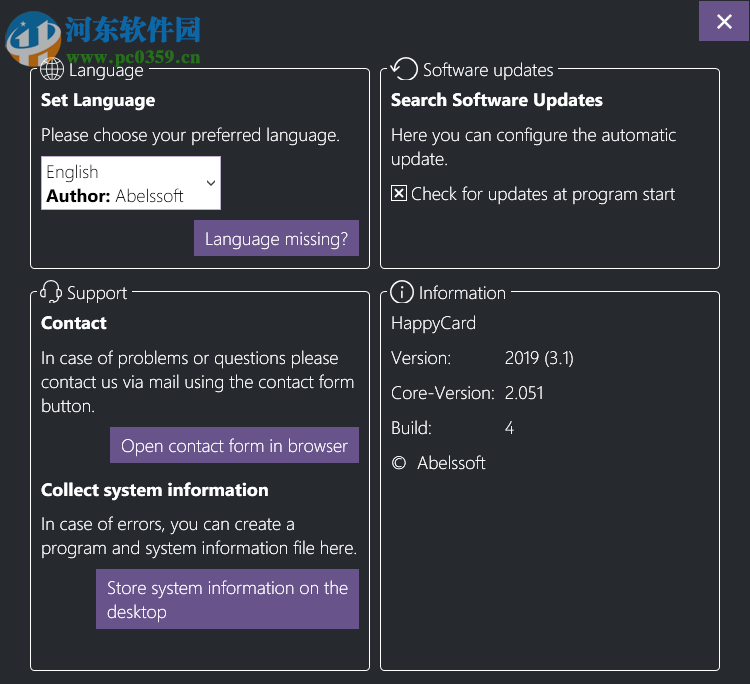Screen dimensions: 750x684
Task: Click the Collect system information heading
Action: 155,490
